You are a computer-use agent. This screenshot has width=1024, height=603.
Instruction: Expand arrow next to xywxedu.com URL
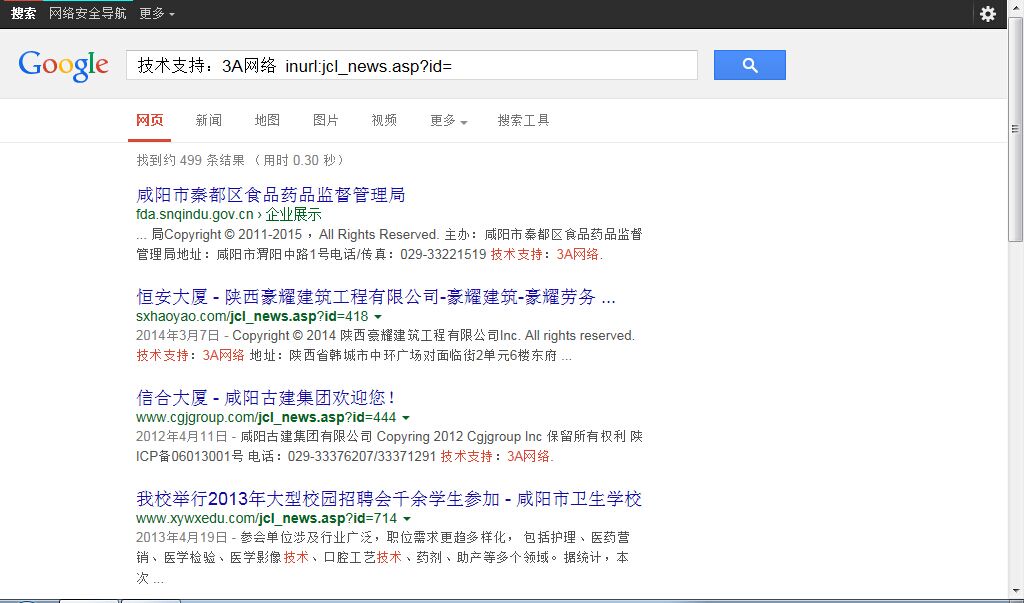pyautogui.click(x=407, y=519)
